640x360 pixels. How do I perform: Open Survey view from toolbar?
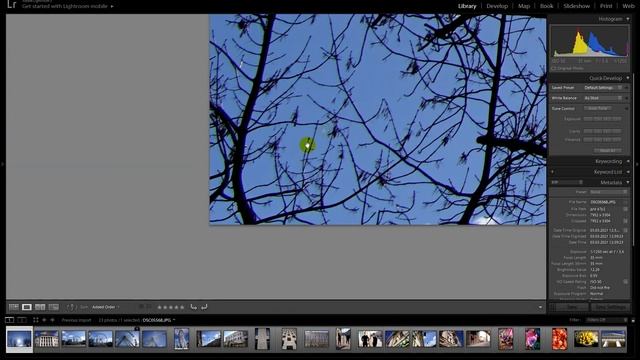tap(53, 307)
